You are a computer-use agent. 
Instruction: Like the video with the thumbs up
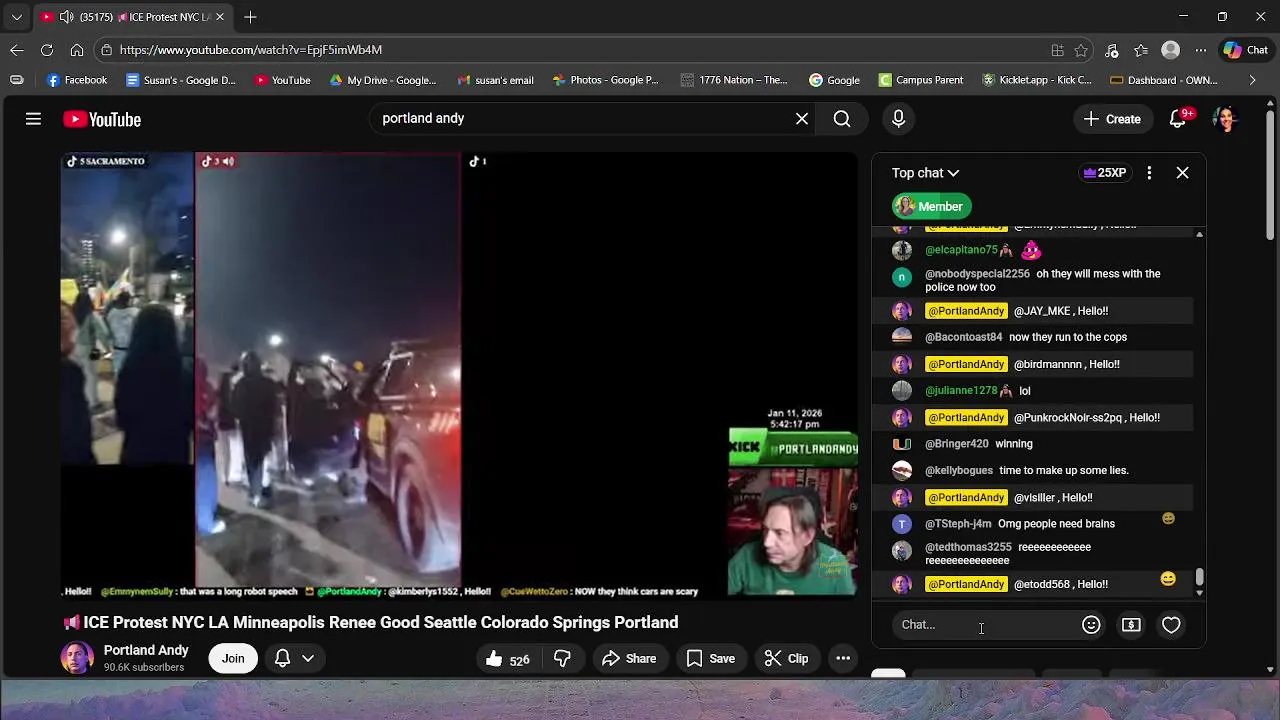pyautogui.click(x=507, y=659)
